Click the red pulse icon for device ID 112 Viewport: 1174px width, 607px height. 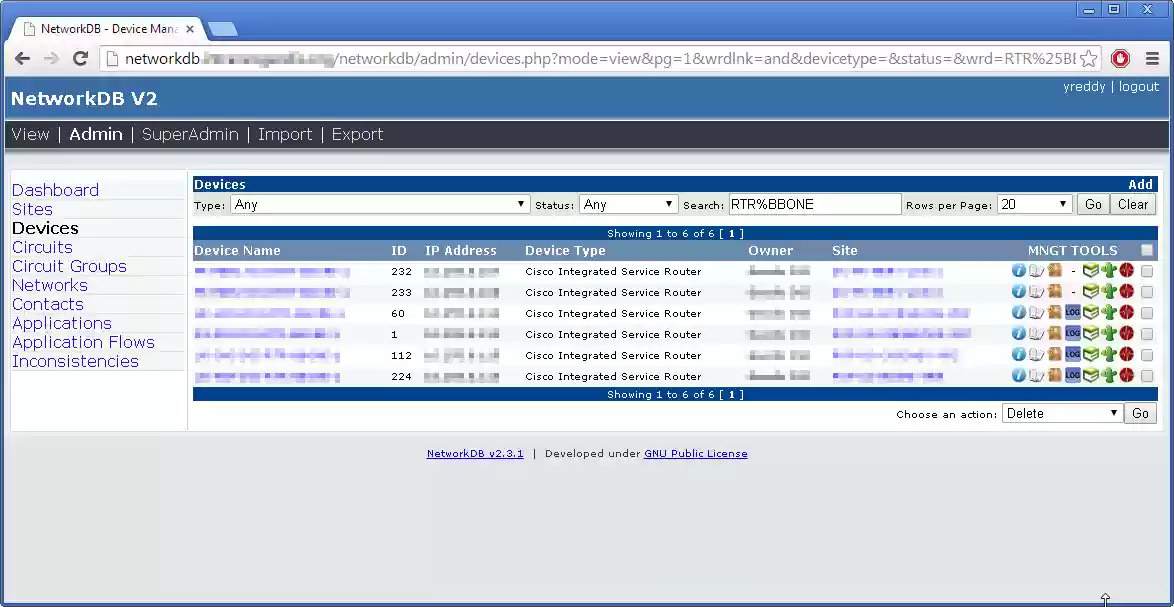pos(1126,355)
